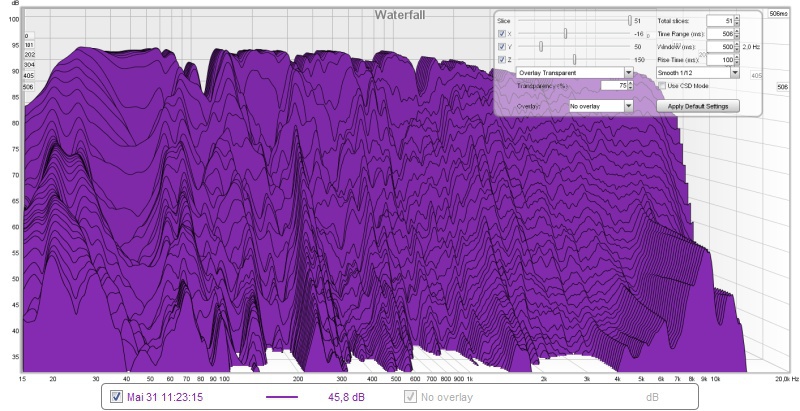Click the up arrow of Total slices spinner
The height and width of the screenshot is (411, 800).
(737, 17)
